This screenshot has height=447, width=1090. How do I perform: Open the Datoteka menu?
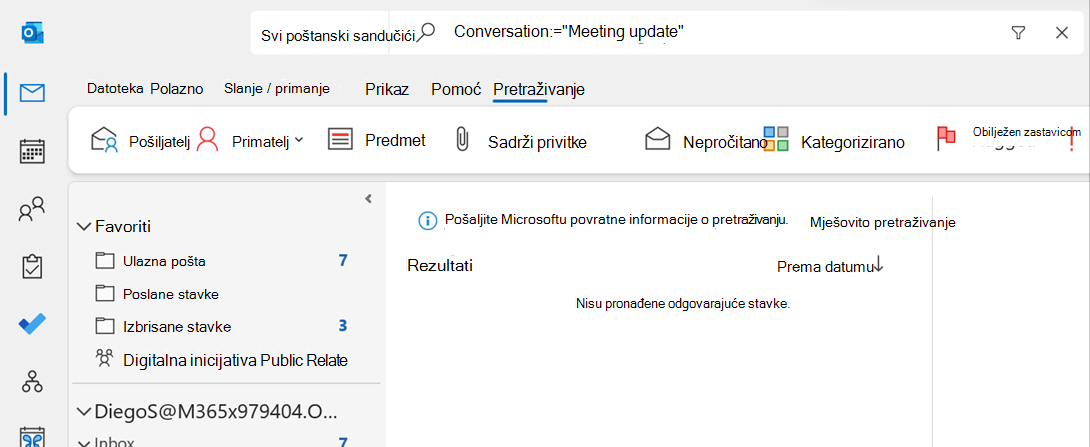click(115, 89)
